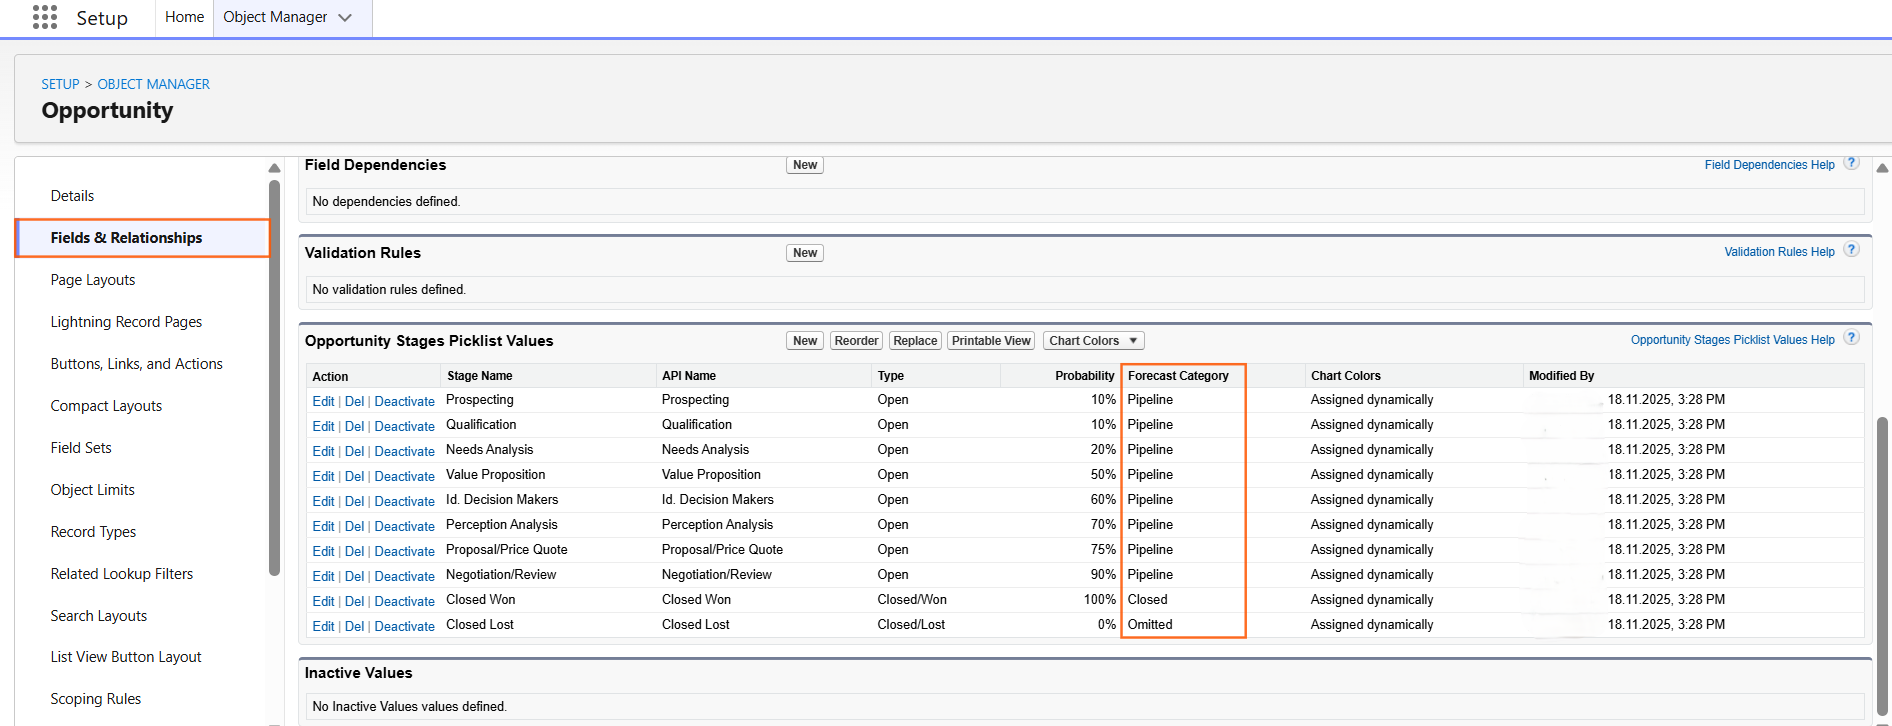Click Opportunity Stages Picklist help question icon
Screen dimensions: 1892x726
(1851, 338)
